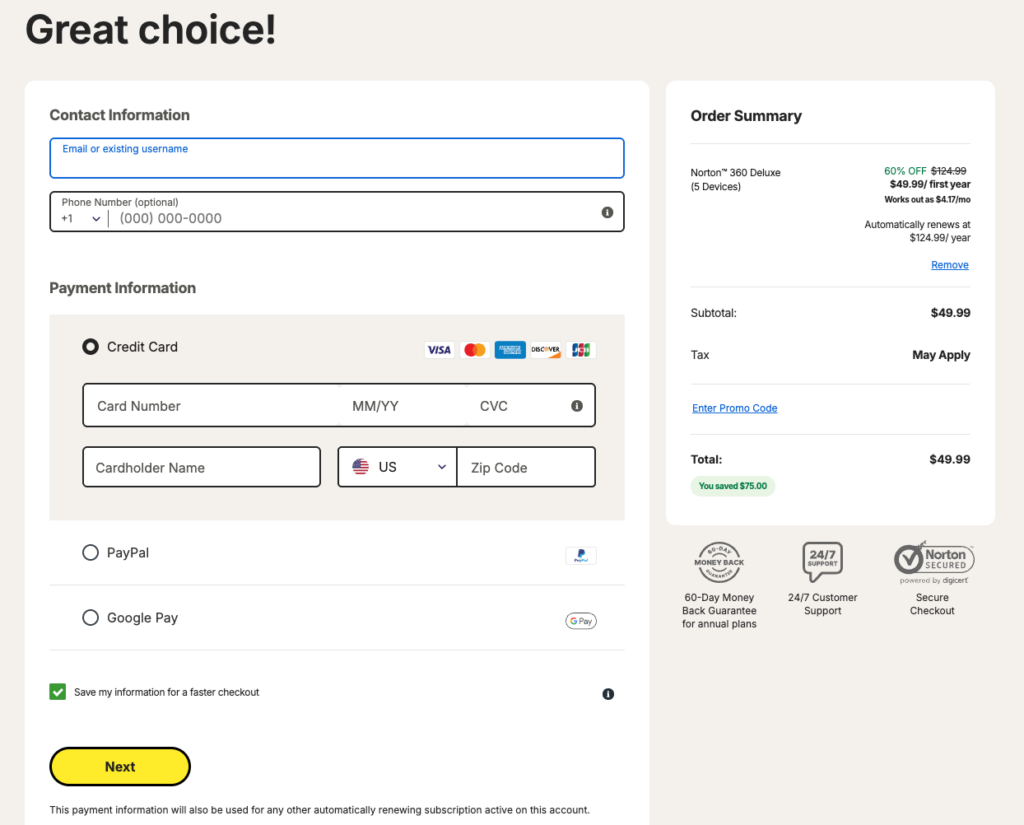Click the Subtotal $49.99 amount
The image size is (1024, 825).
coord(950,313)
